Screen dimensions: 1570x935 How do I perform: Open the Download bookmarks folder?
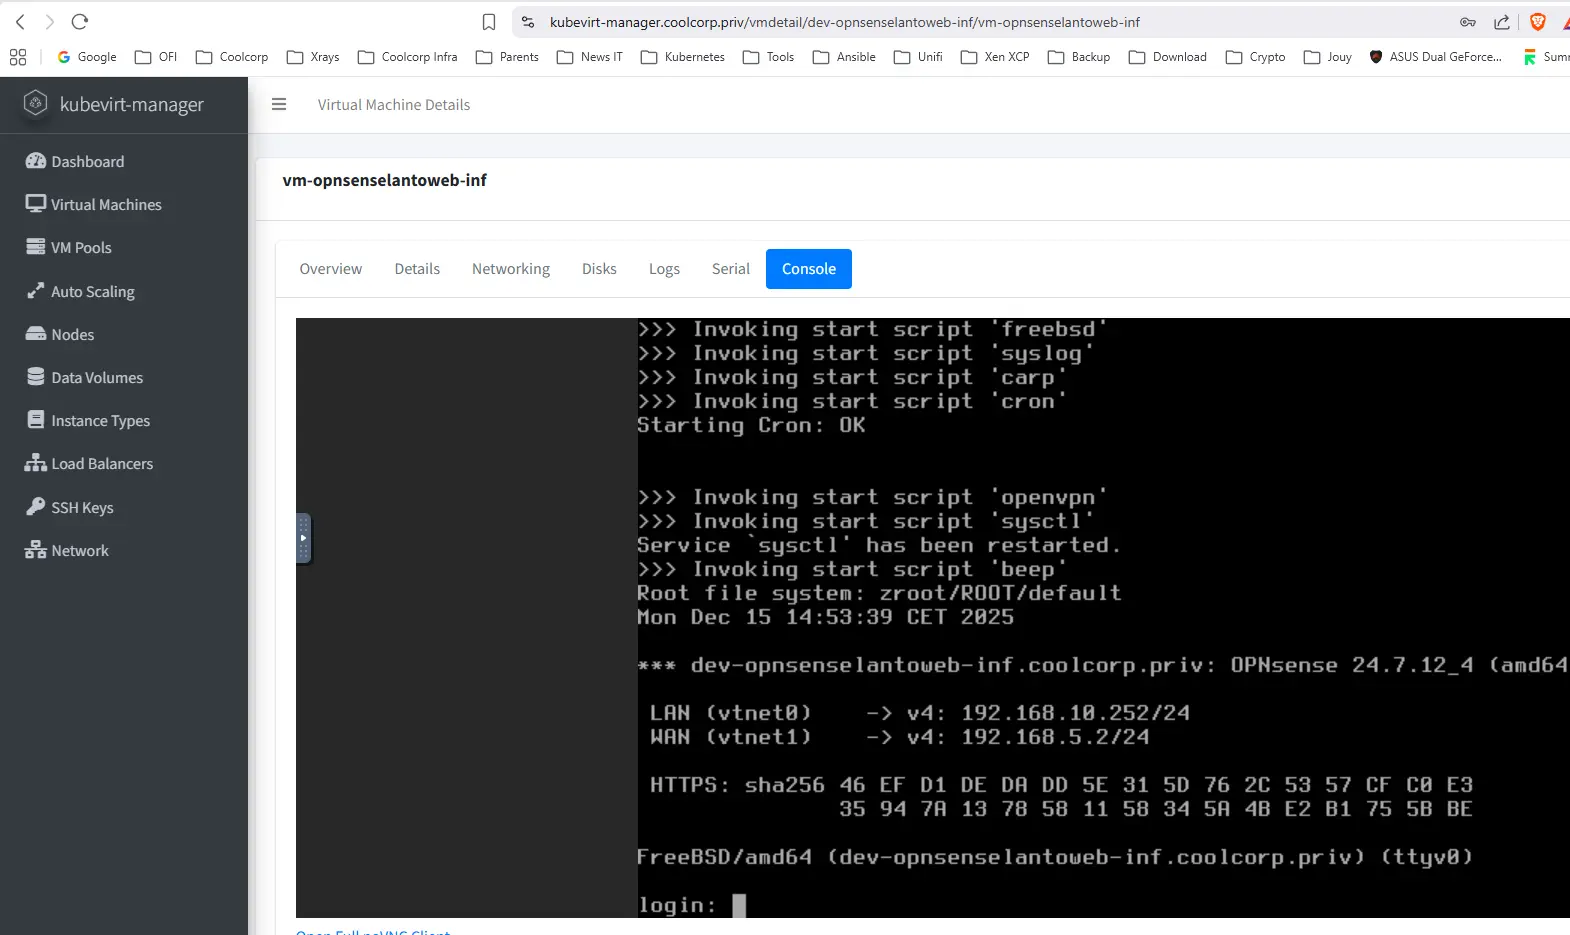[x=1168, y=57]
